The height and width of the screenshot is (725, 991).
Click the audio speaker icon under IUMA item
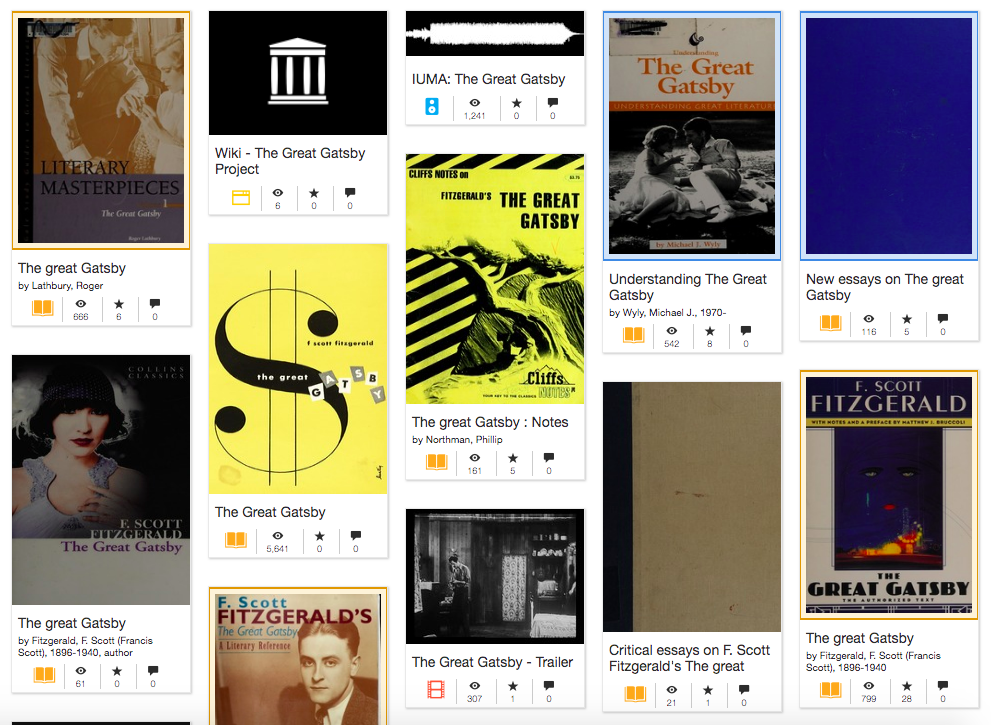coord(432,106)
